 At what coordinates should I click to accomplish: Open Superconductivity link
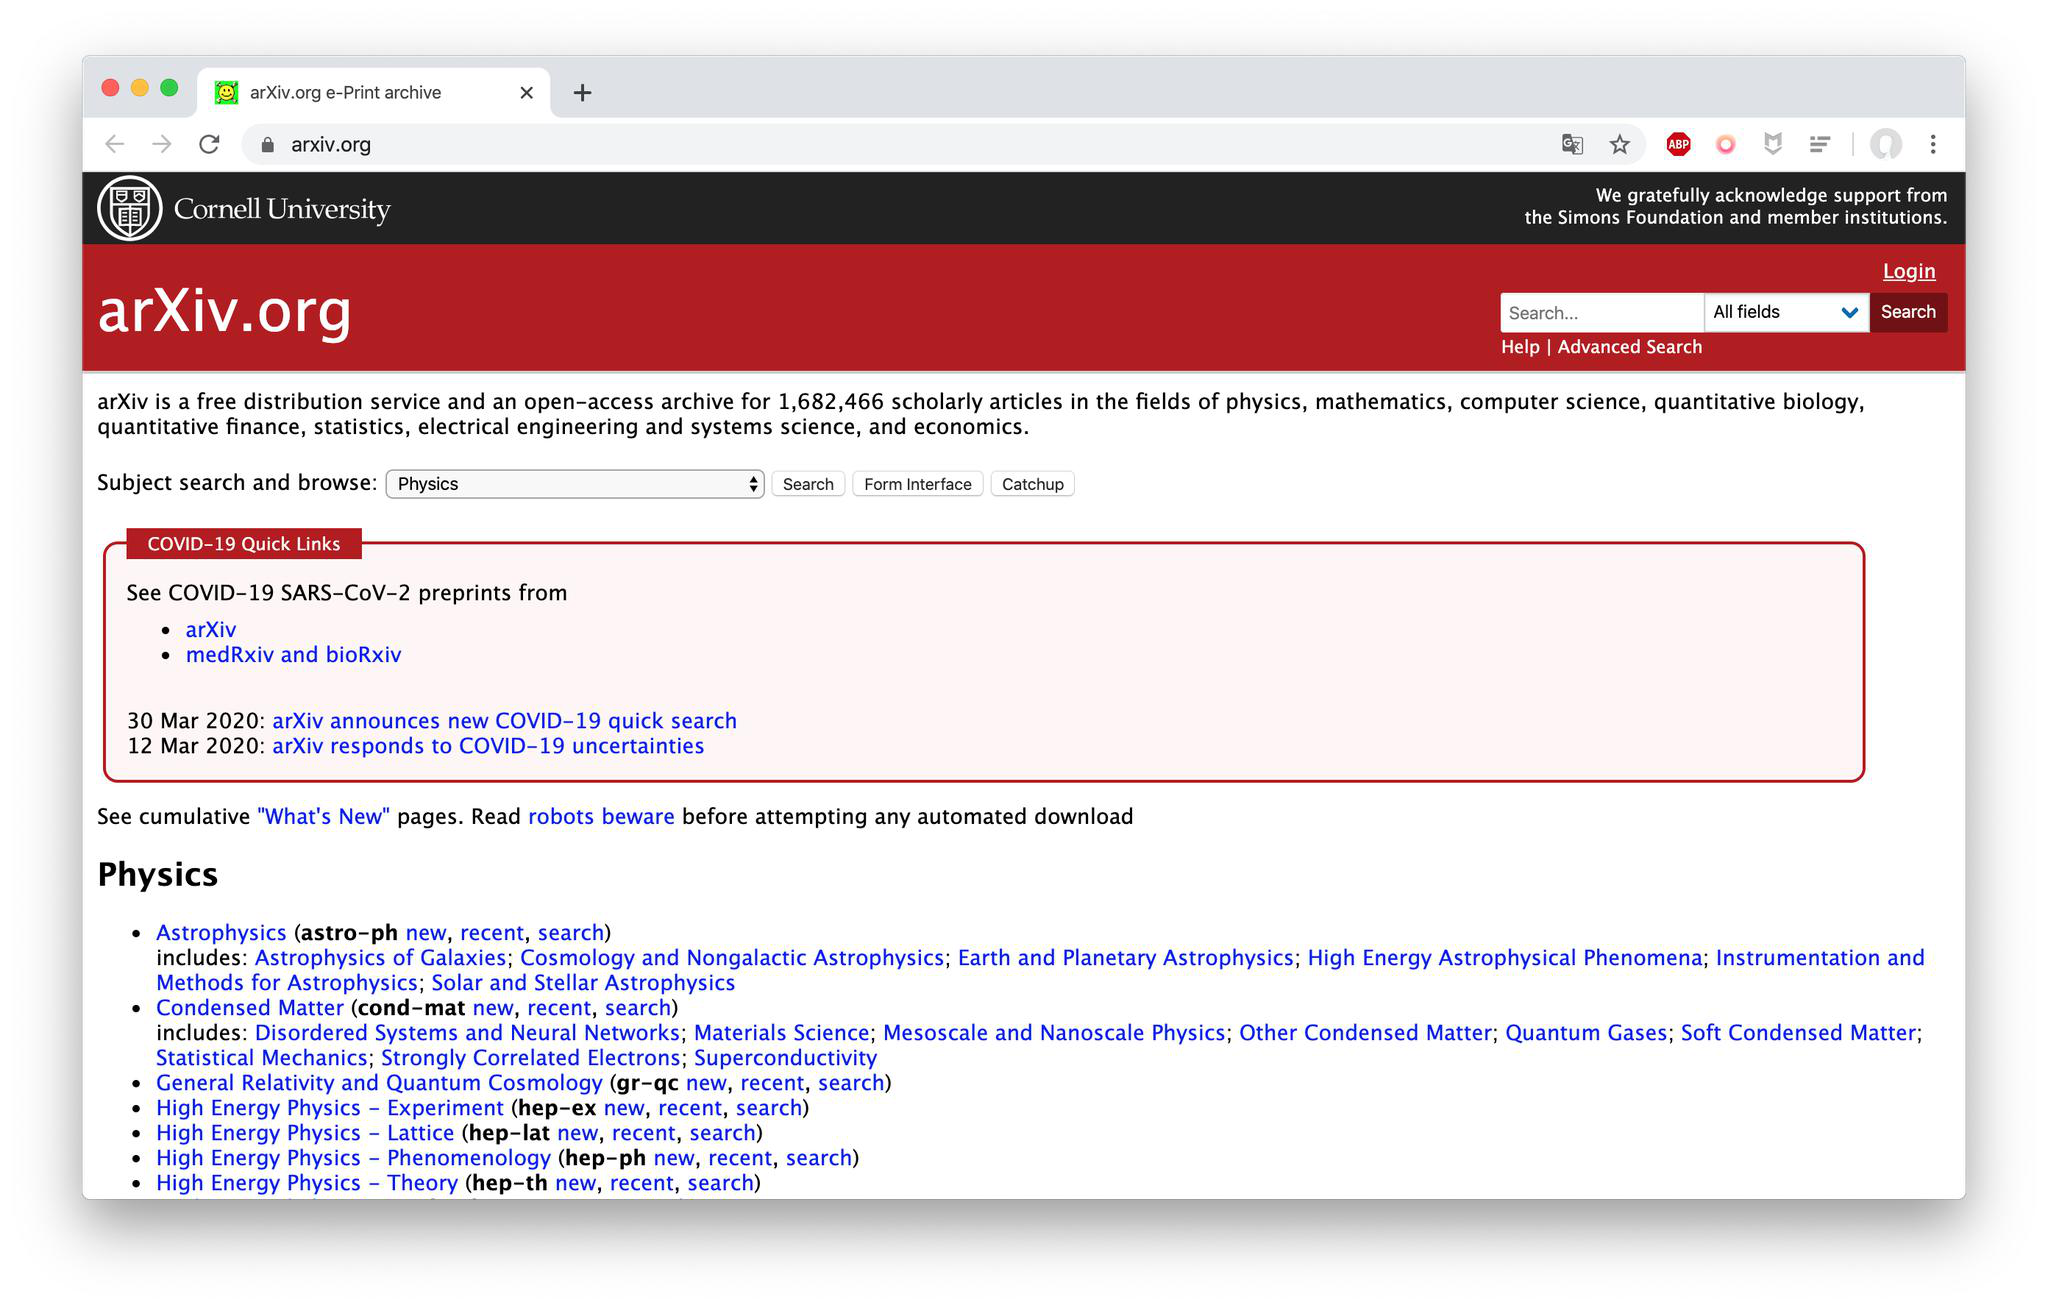click(x=785, y=1058)
